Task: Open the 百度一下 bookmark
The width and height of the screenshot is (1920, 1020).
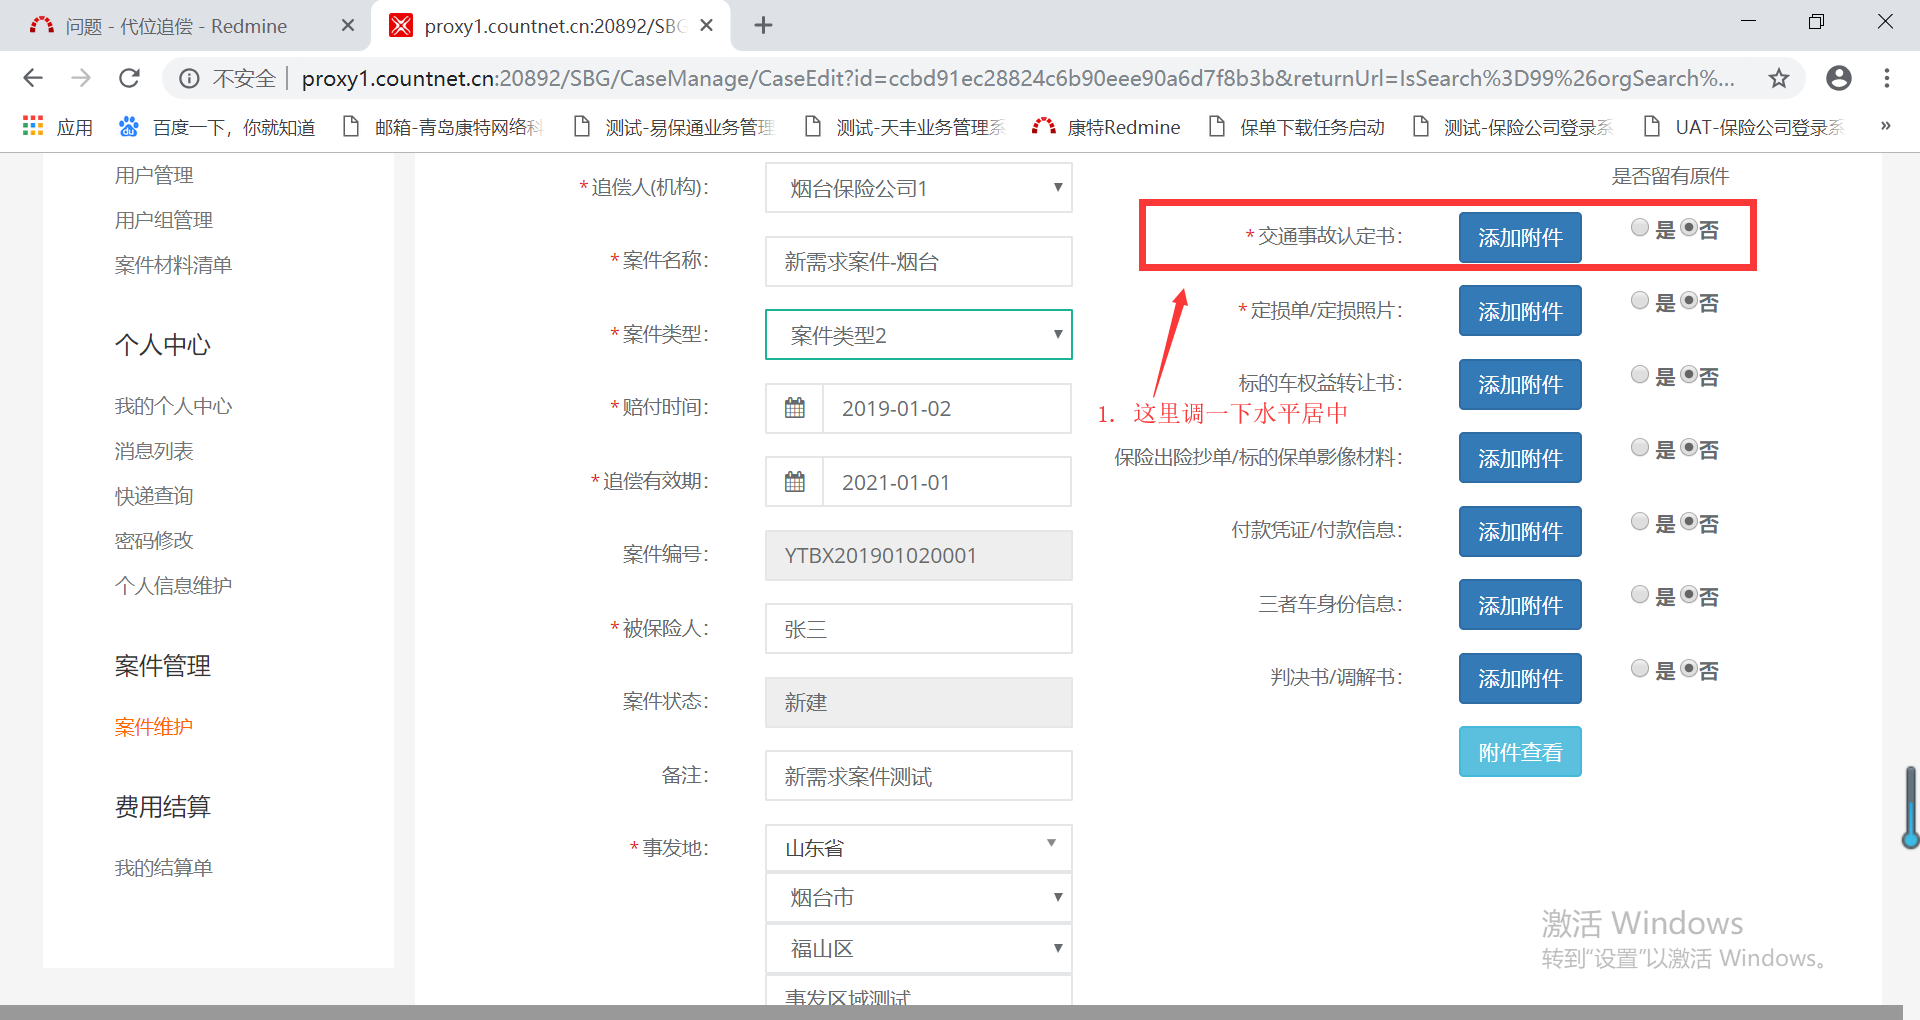Action: tap(217, 127)
